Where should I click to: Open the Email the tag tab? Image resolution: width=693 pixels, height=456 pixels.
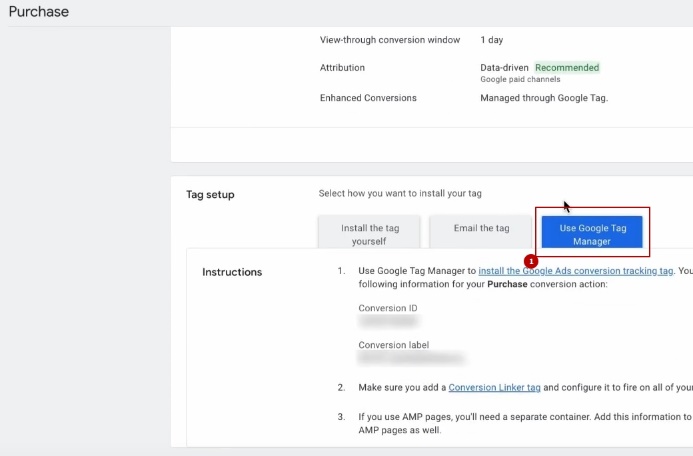pos(481,229)
